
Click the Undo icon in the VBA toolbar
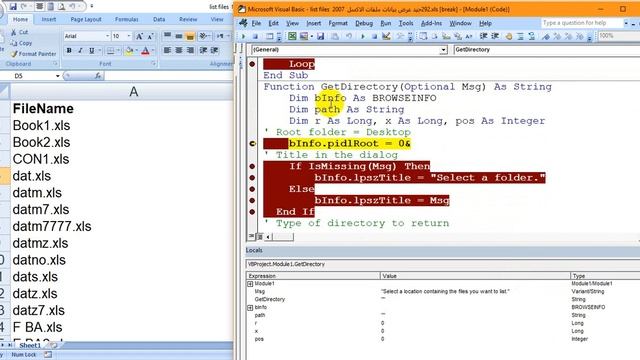[x=349, y=37]
